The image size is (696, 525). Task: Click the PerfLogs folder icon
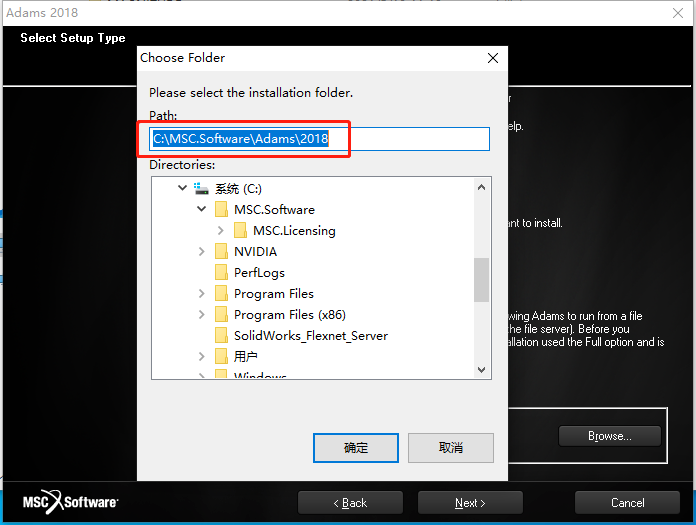pyautogui.click(x=221, y=272)
